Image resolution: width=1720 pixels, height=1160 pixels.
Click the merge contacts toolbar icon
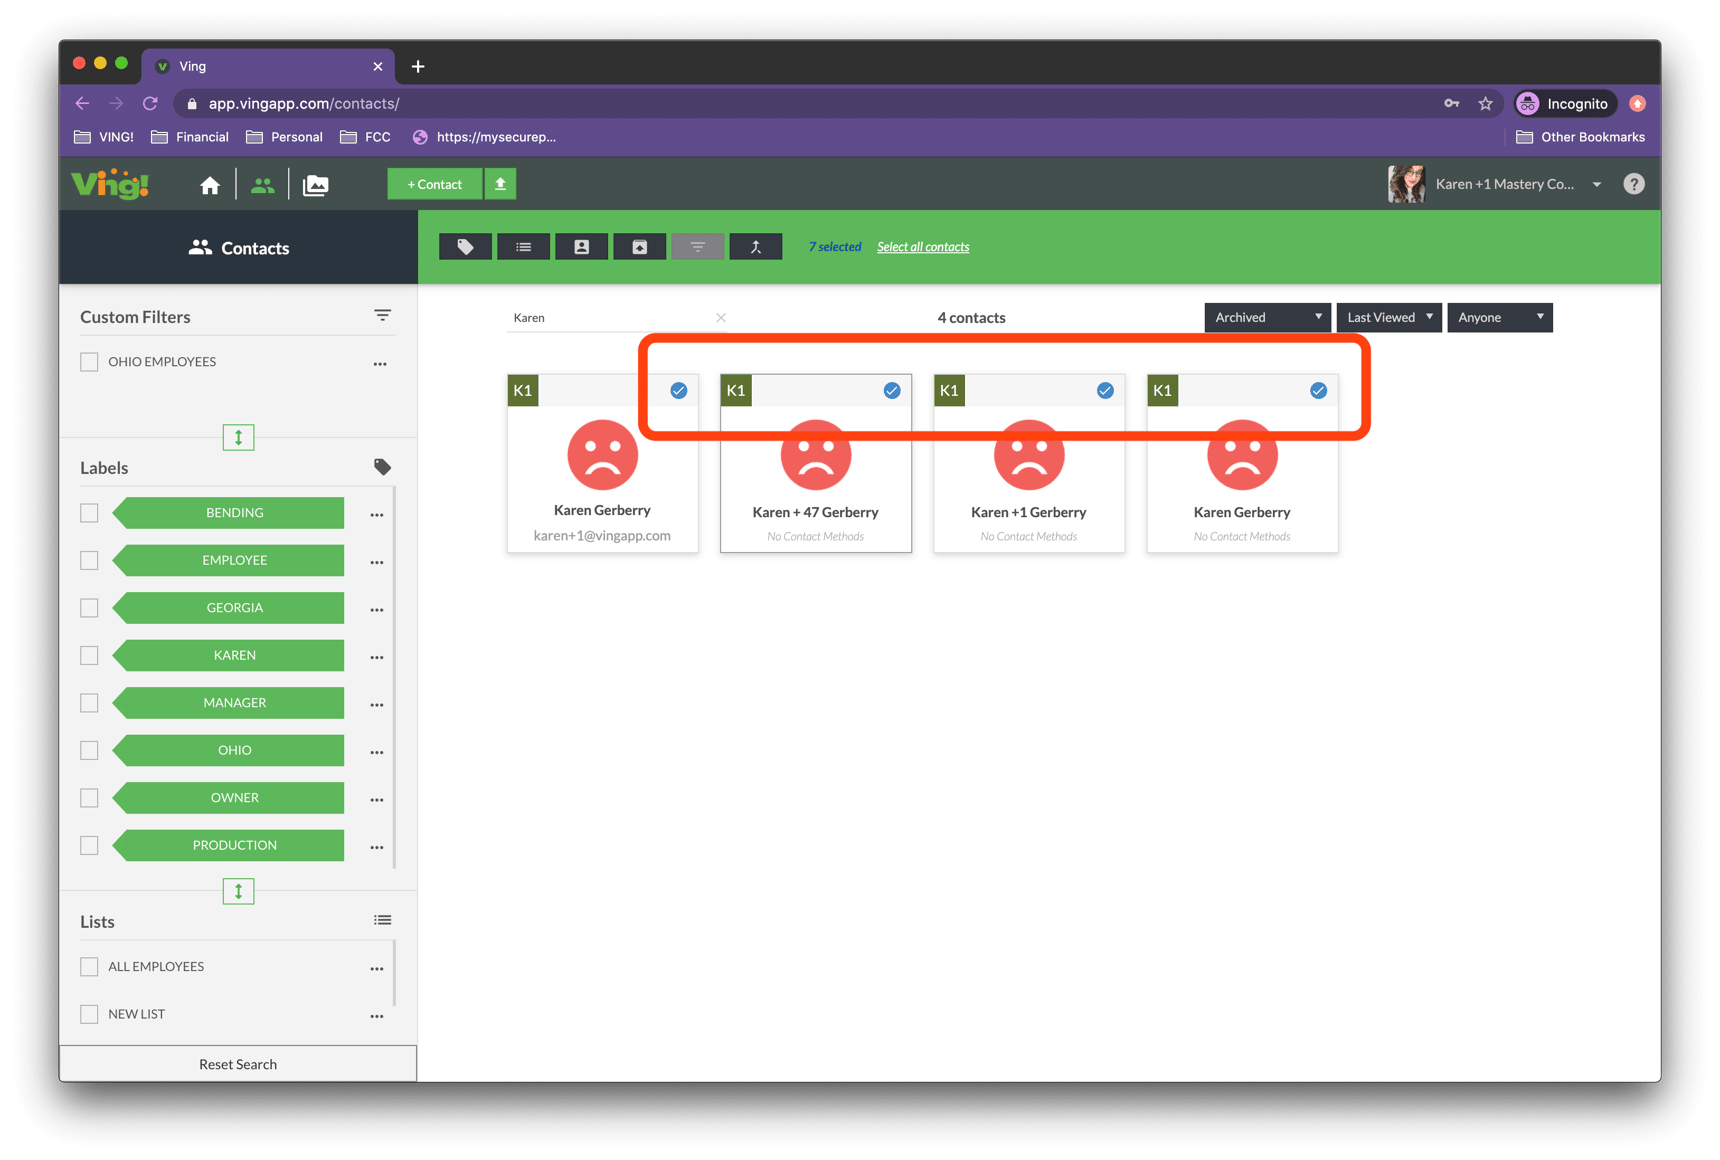756,247
